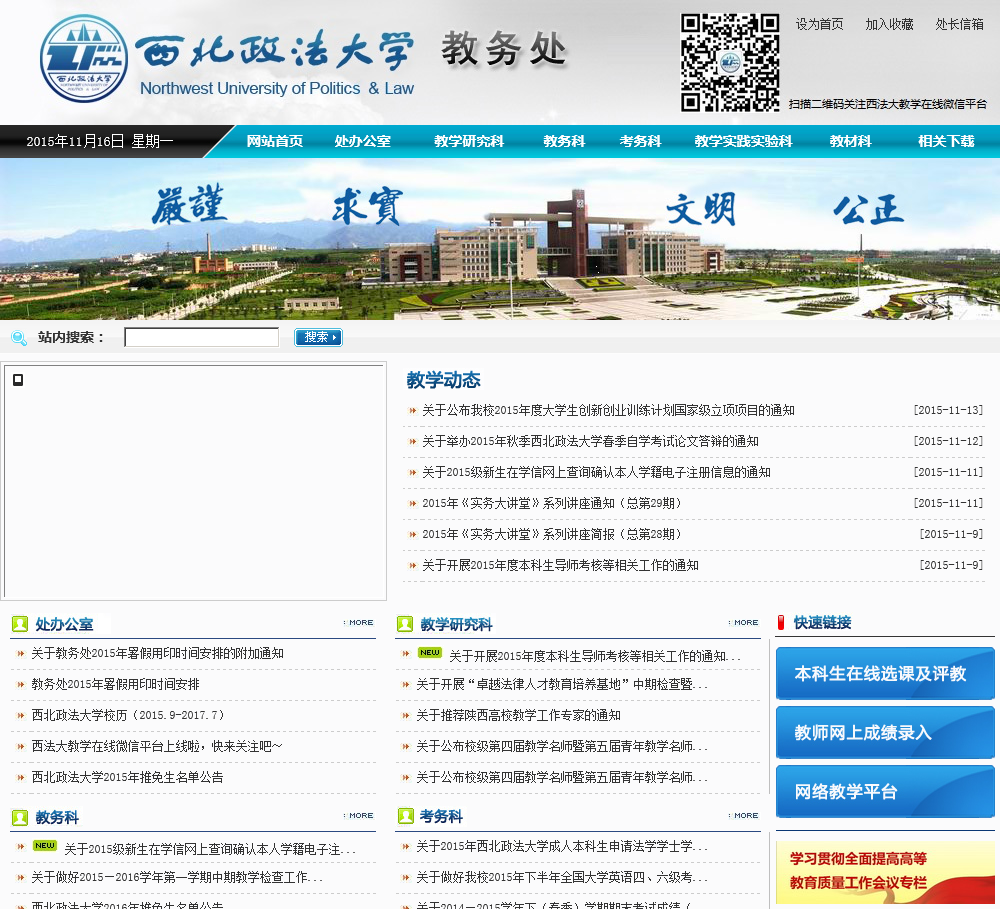Viewport: 1000px width, 909px height.
Task: Open 本科生在线选课及评教 quick link
Action: coord(885,674)
